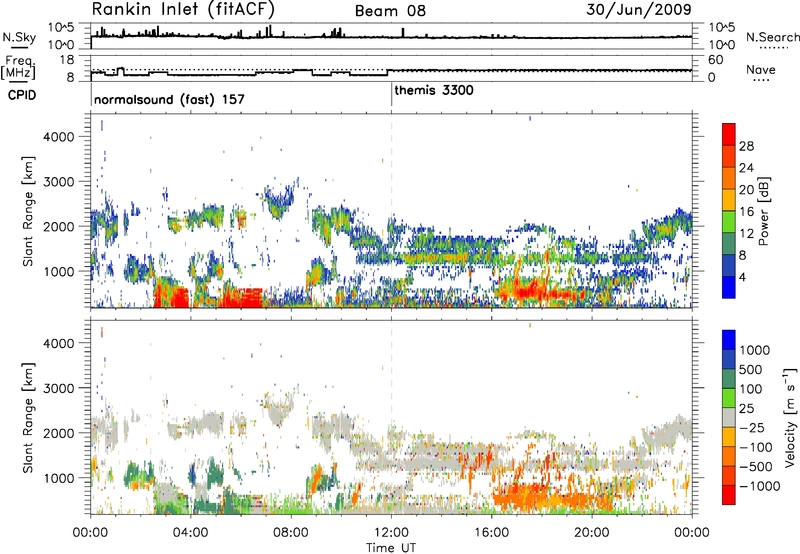Select the "Velocity [m s⁻¹]" colorbar title

click(790, 418)
